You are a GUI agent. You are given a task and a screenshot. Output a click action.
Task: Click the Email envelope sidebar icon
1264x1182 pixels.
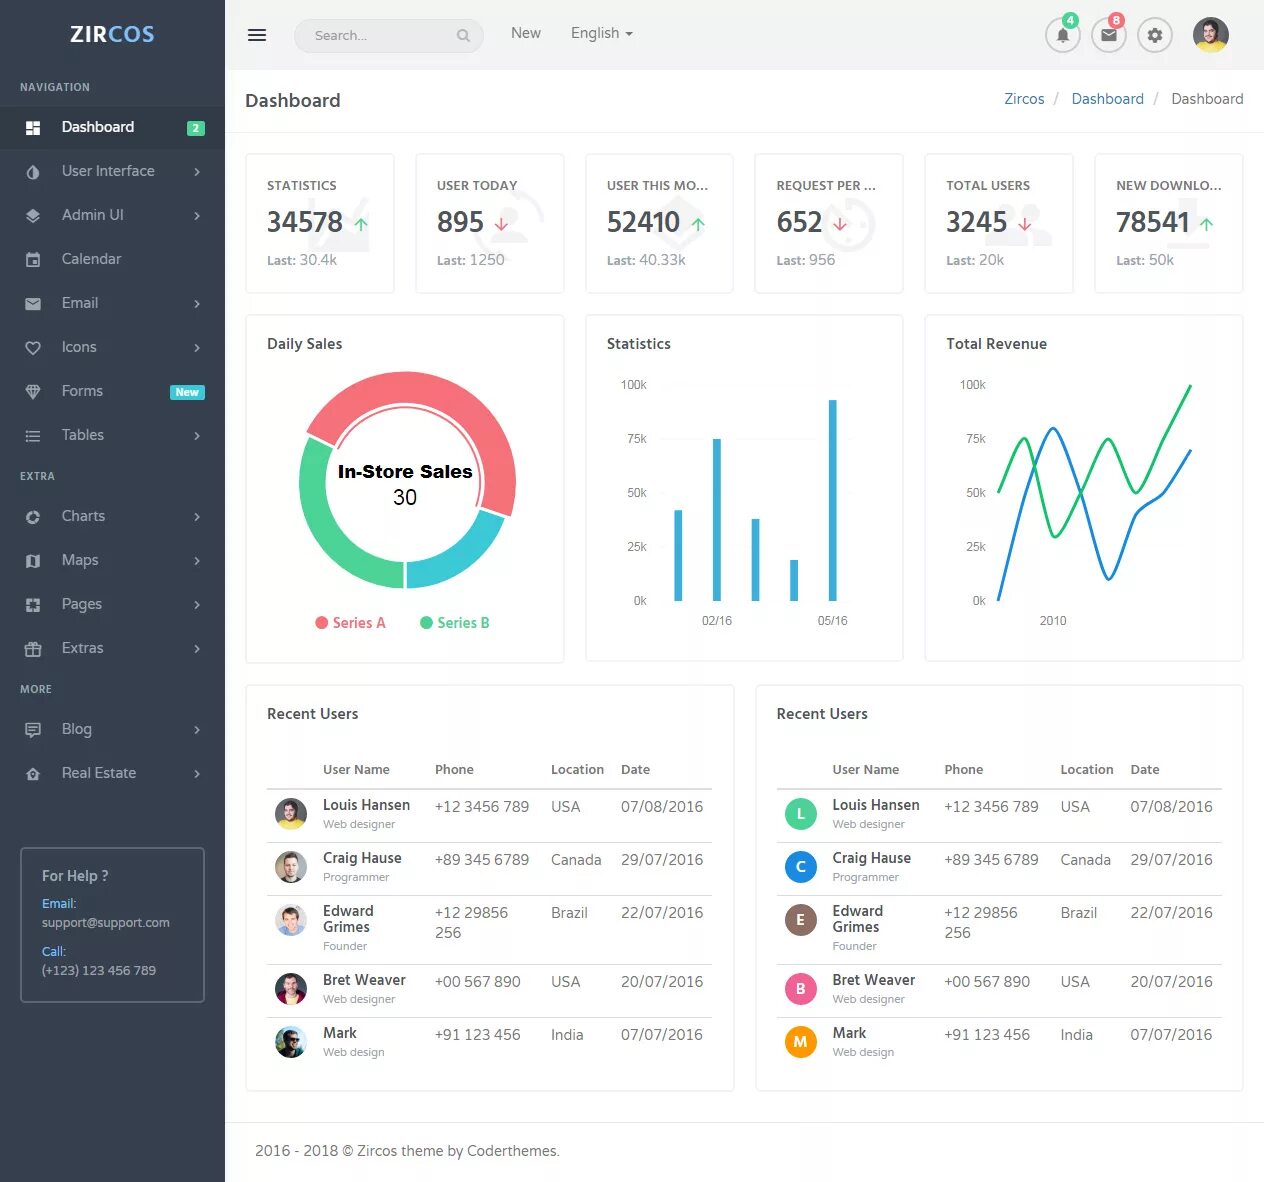tap(33, 304)
